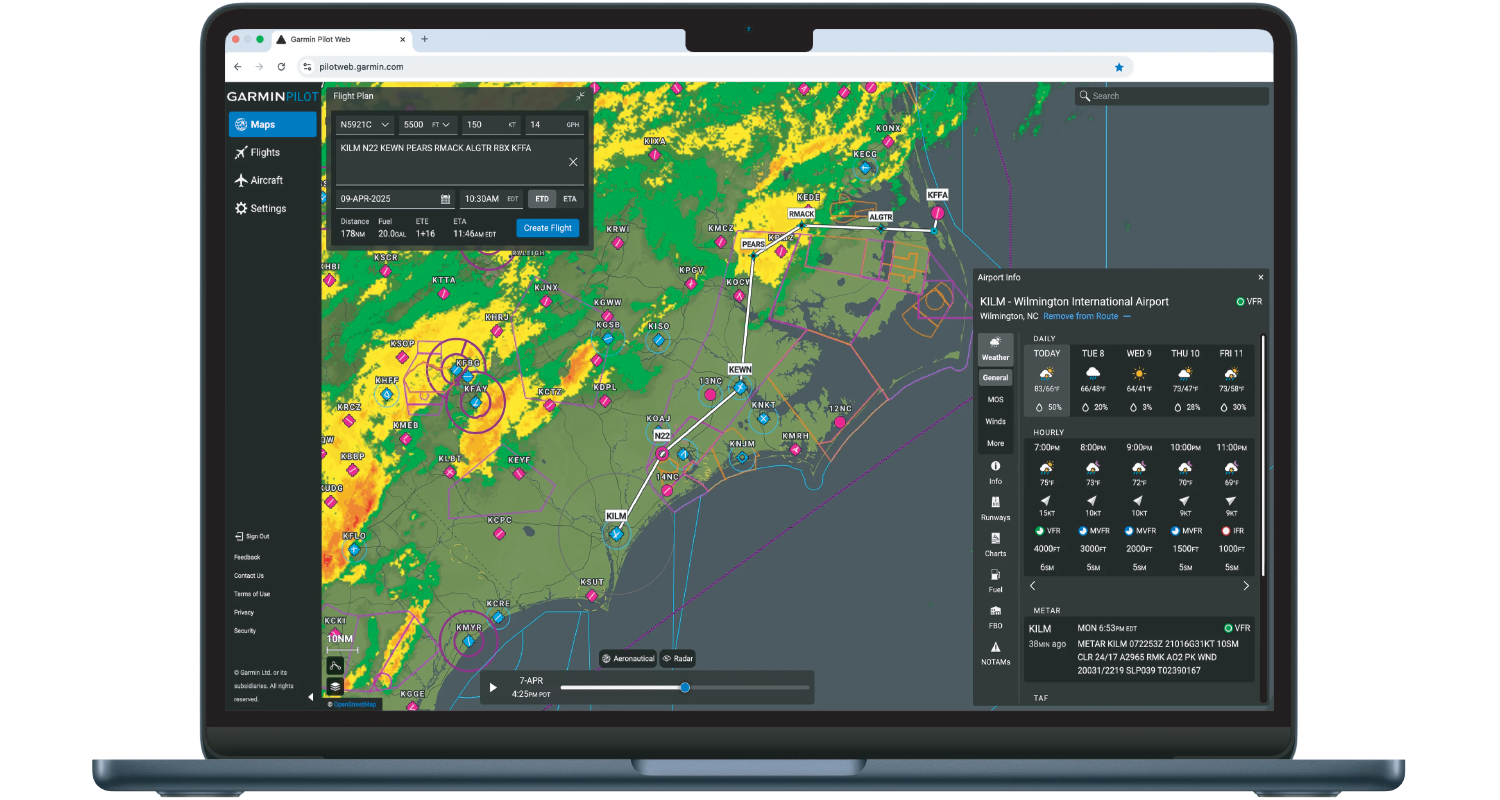Select the ETA toggle
The width and height of the screenshot is (1500, 800).
click(x=570, y=199)
